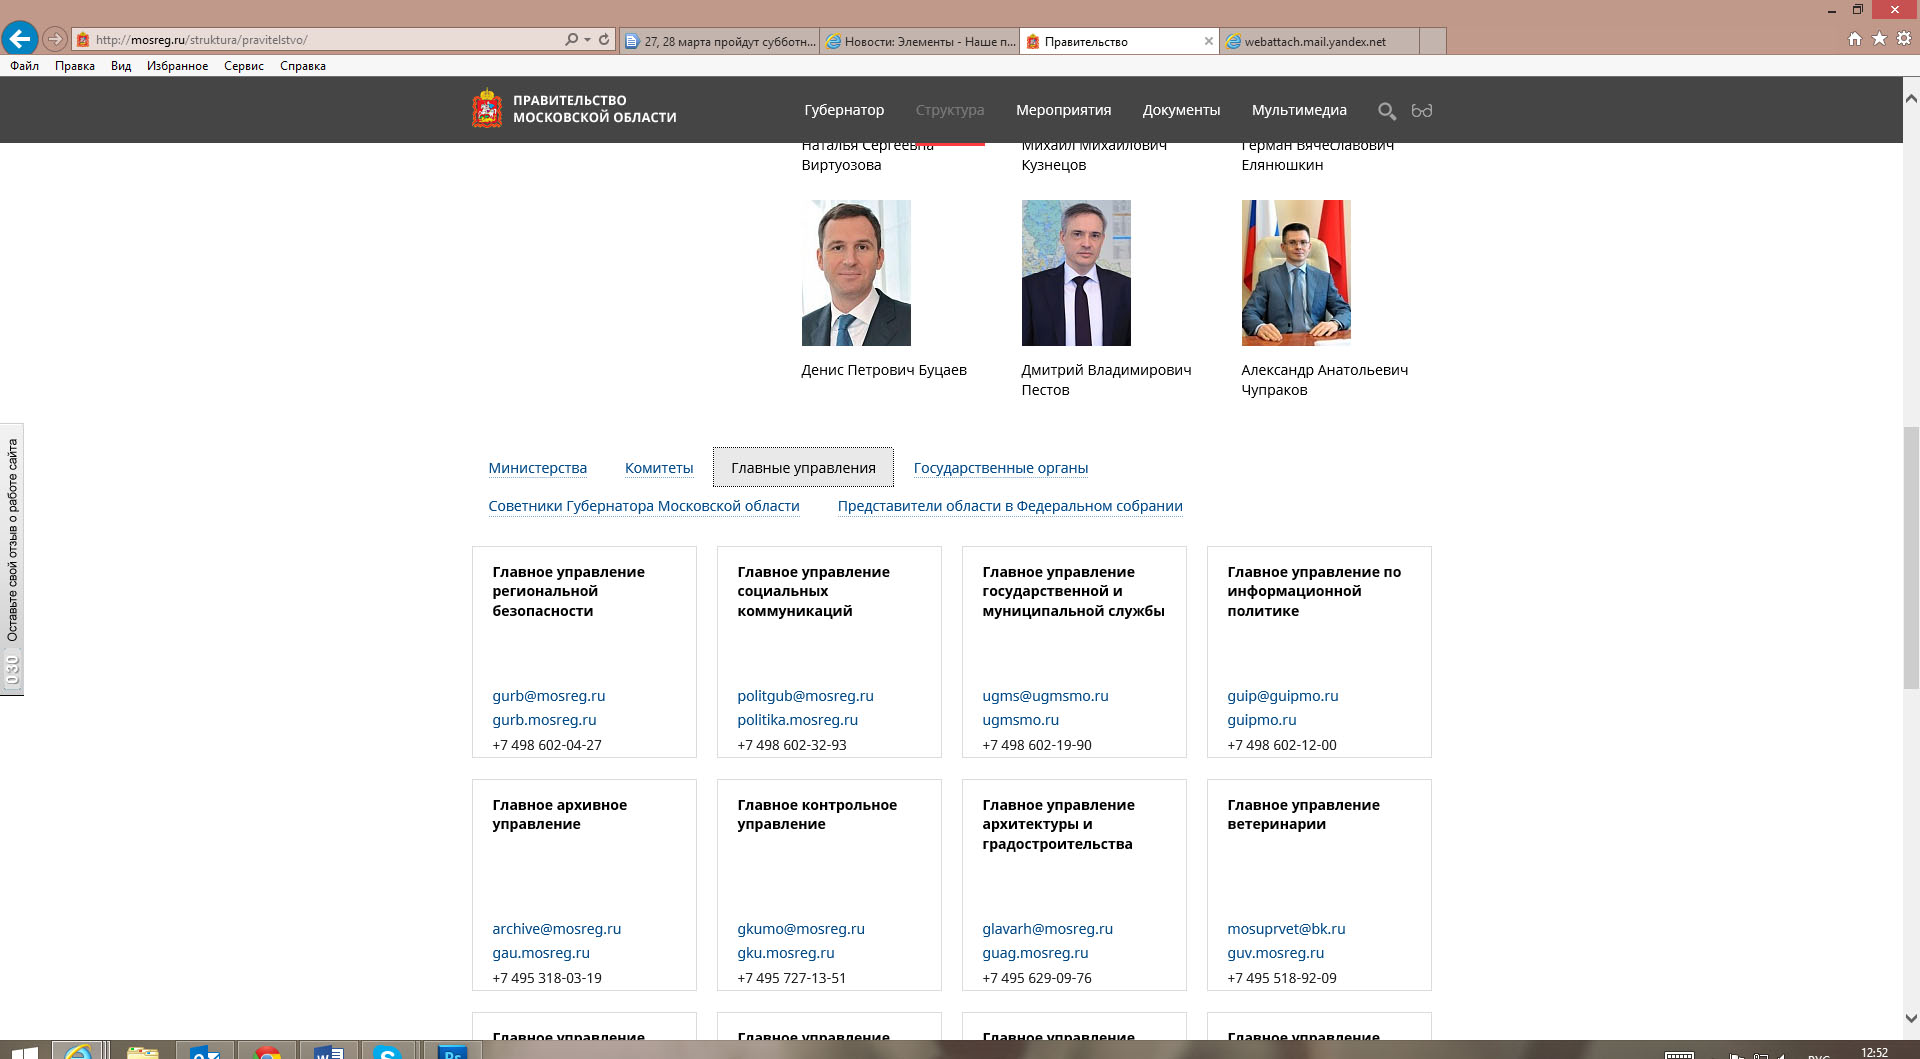
Task: Open the address bar autocomplete dropdown arrow
Action: click(587, 40)
